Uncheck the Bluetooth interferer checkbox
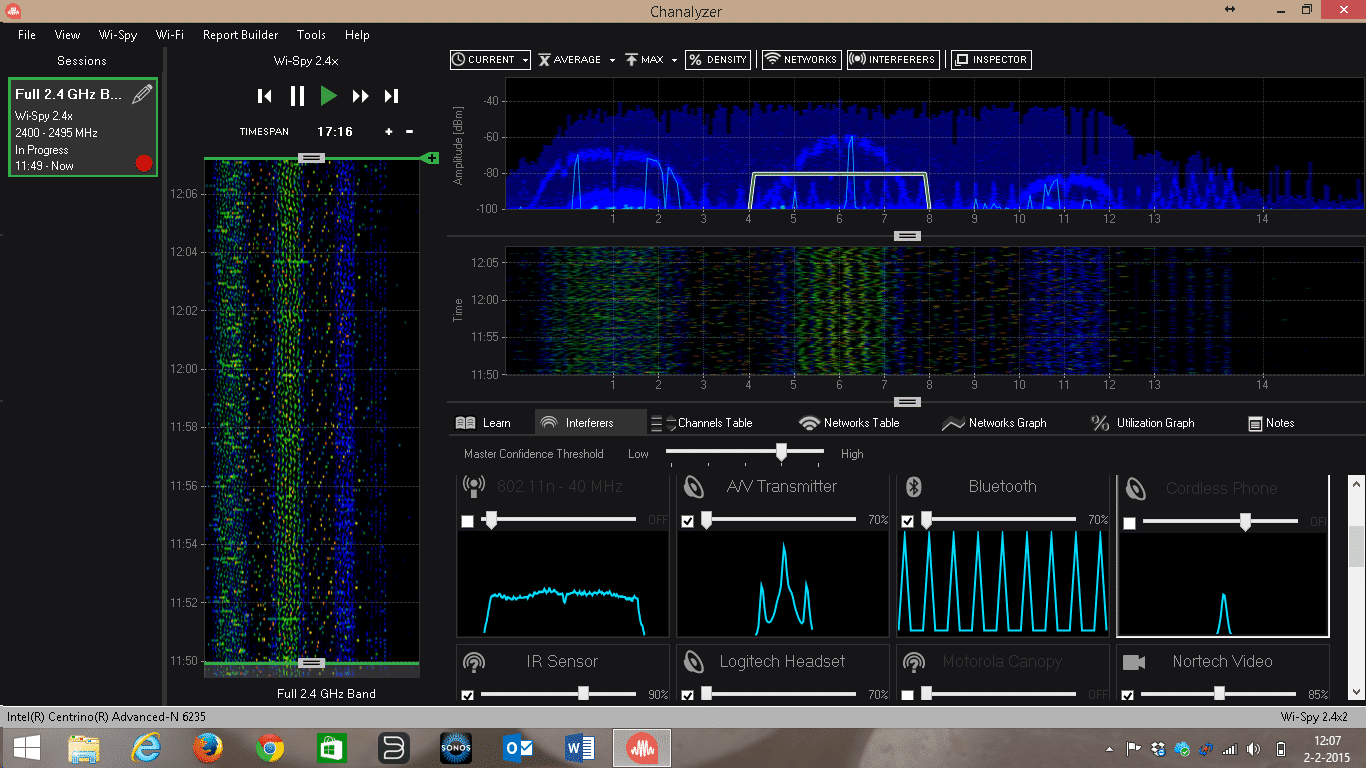The image size is (1366, 768). (907, 521)
